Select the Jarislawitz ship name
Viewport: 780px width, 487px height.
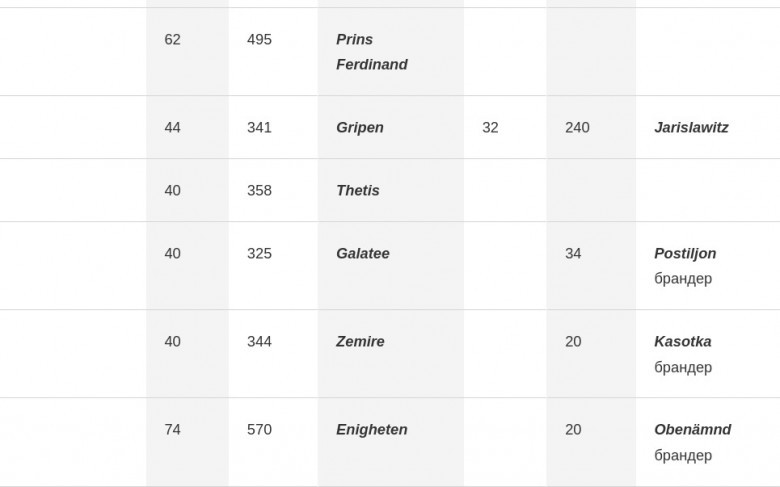(691, 127)
